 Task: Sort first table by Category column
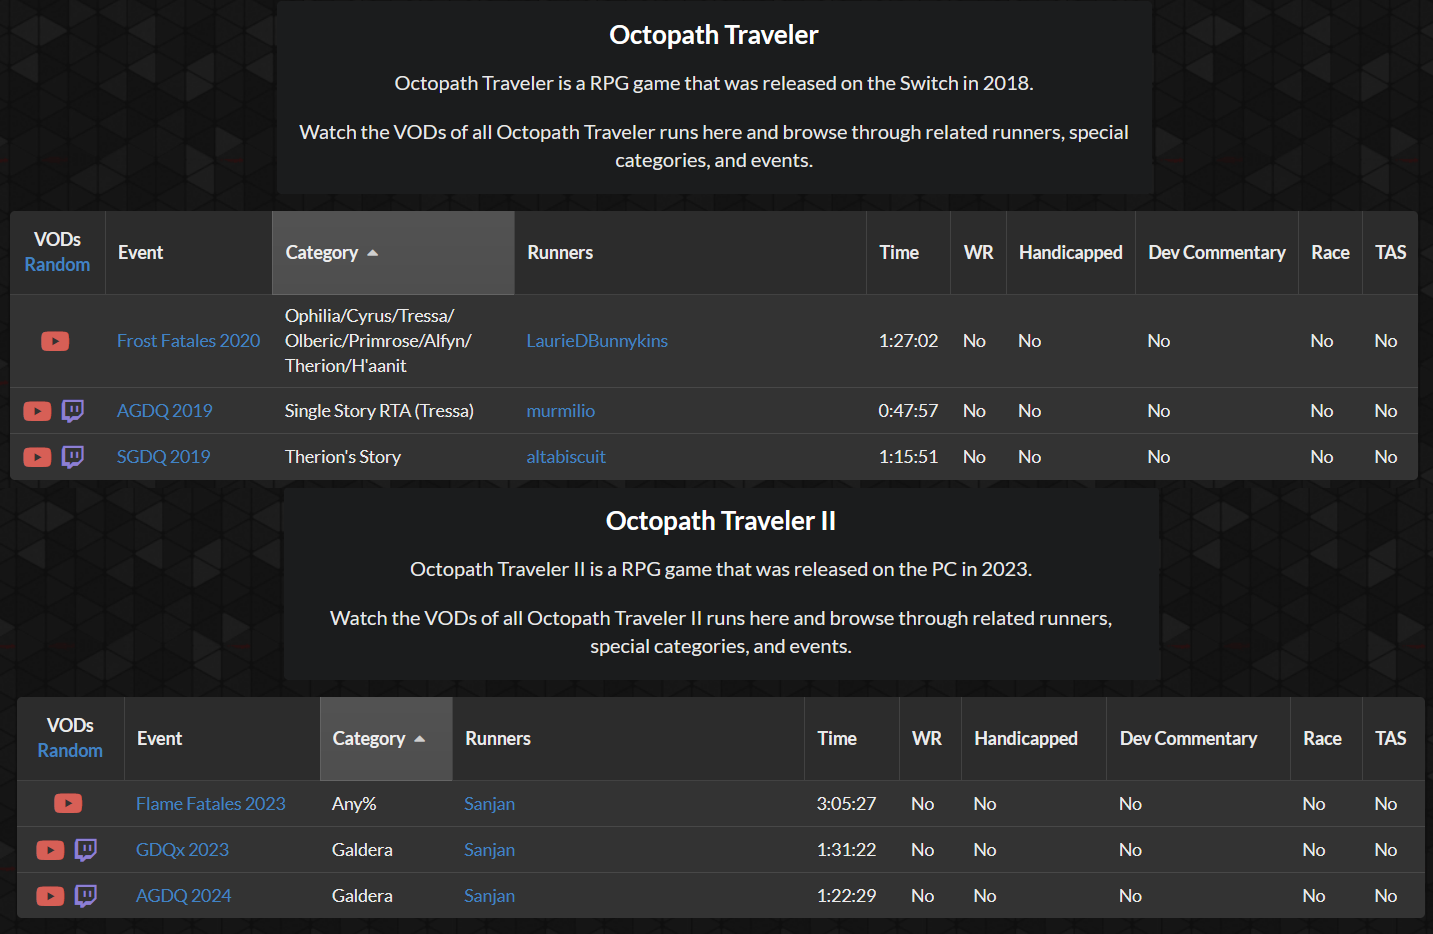click(393, 253)
